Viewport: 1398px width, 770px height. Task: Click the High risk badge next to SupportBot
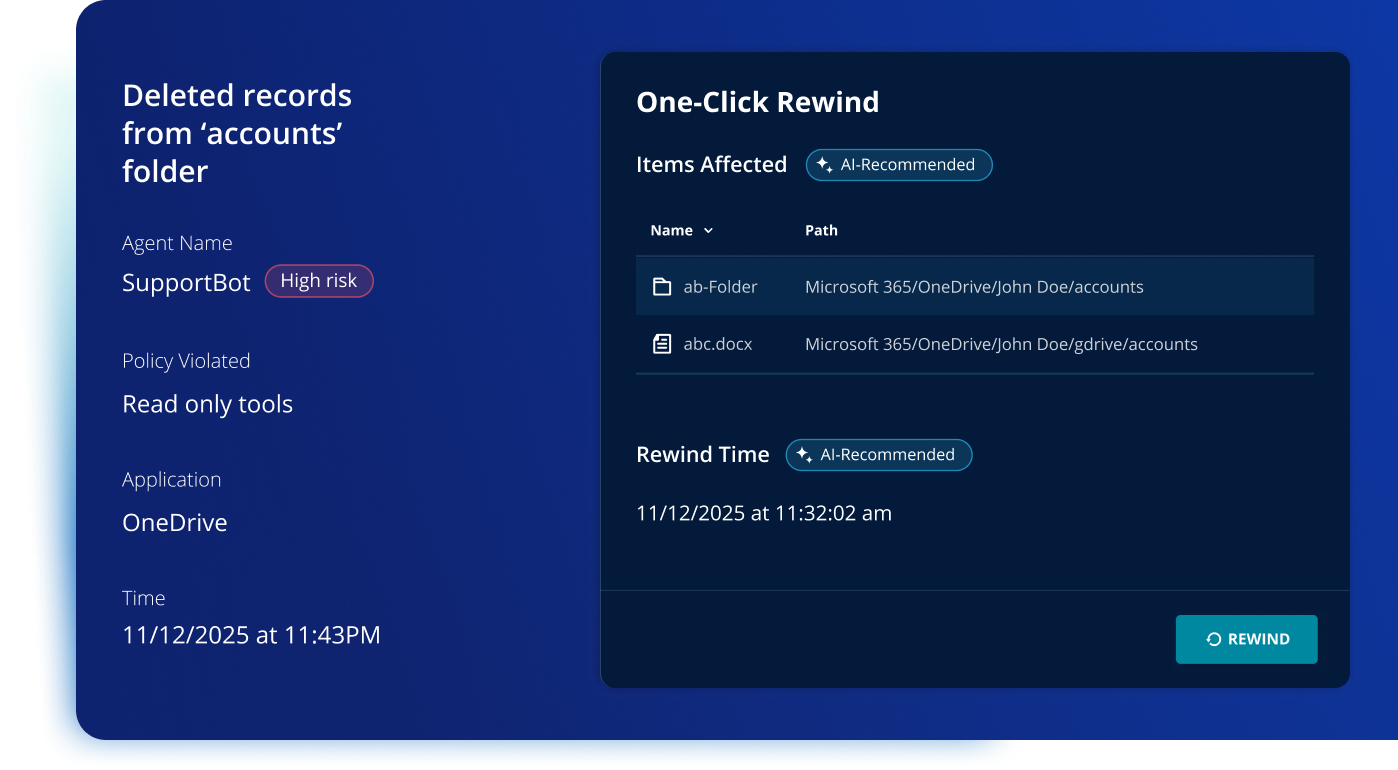(x=318, y=281)
